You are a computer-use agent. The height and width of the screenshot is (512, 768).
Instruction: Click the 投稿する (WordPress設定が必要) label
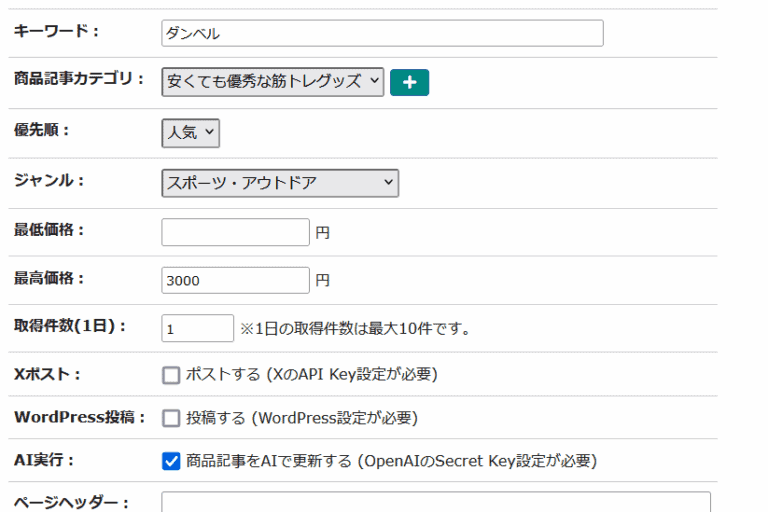pyautogui.click(x=302, y=418)
